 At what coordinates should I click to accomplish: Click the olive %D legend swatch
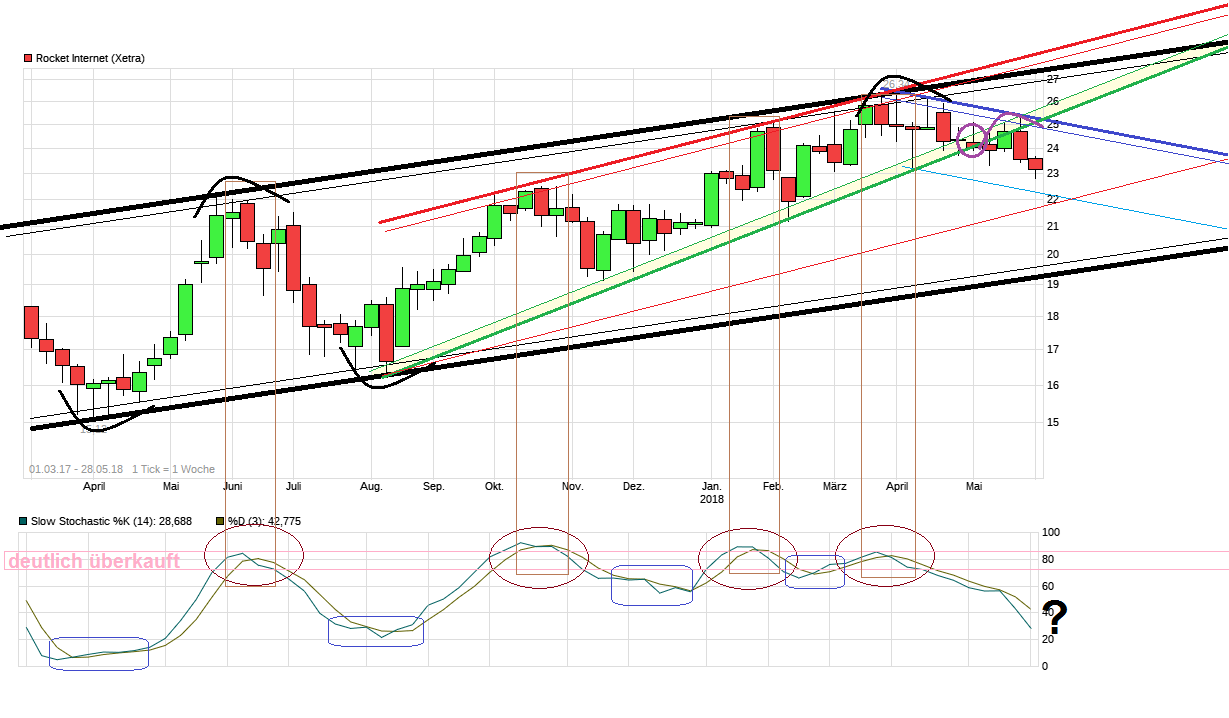pos(220,521)
